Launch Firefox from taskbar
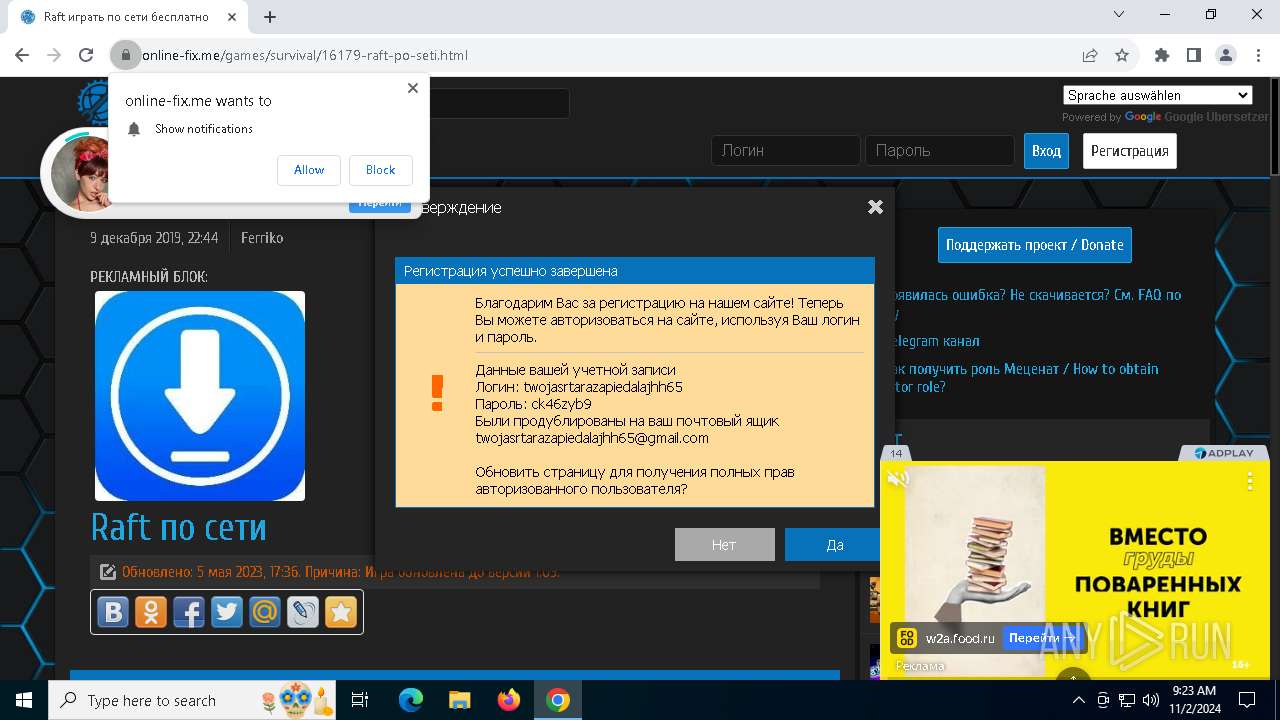Screen dimensions: 1280x720 coord(509,700)
